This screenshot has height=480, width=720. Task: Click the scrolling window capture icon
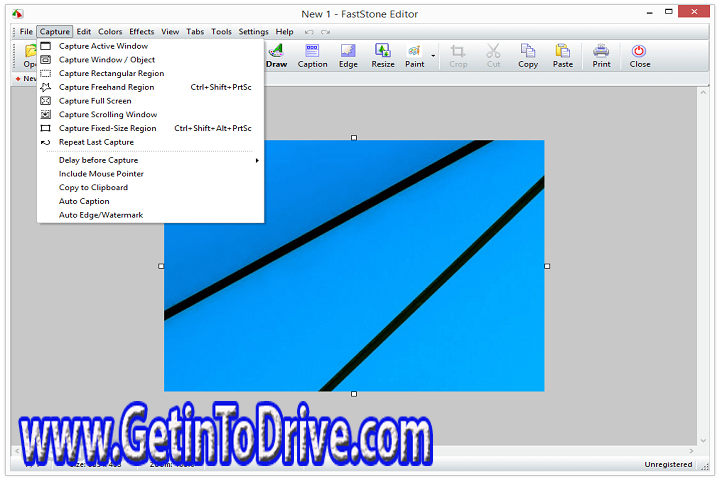coord(45,114)
